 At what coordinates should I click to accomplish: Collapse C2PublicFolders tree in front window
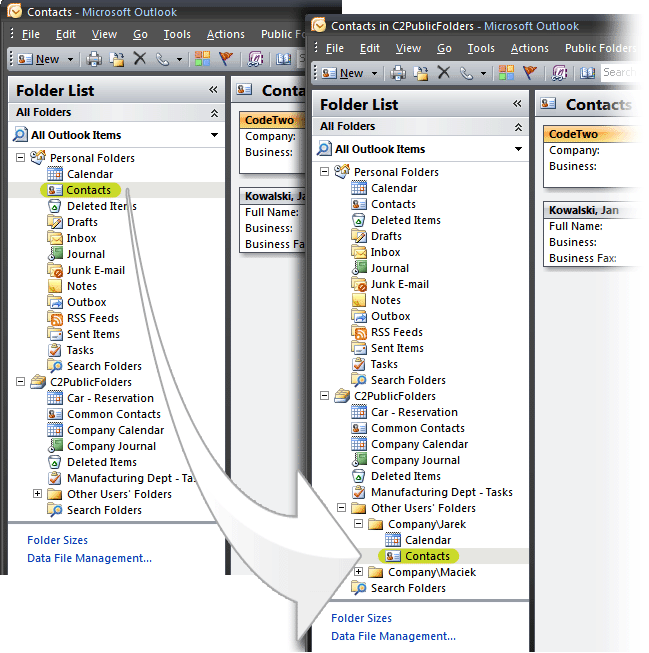pos(324,396)
